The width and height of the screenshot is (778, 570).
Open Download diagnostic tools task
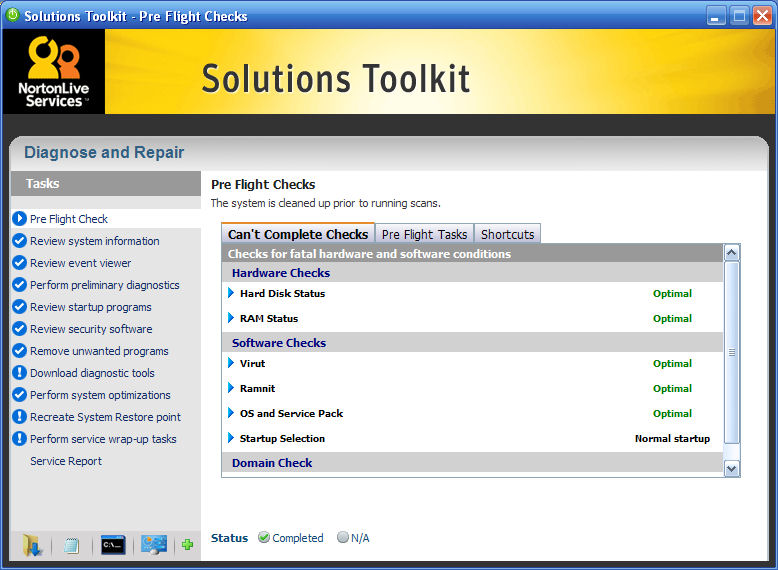coord(92,373)
